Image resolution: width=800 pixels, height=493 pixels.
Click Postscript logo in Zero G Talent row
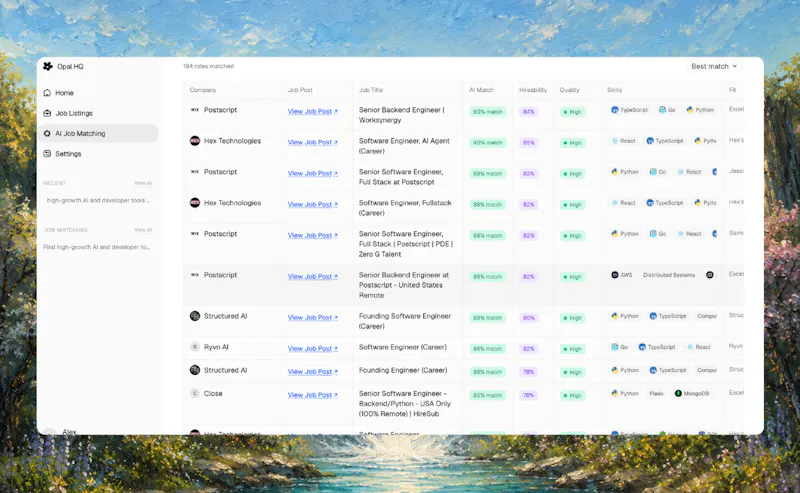[x=194, y=234]
